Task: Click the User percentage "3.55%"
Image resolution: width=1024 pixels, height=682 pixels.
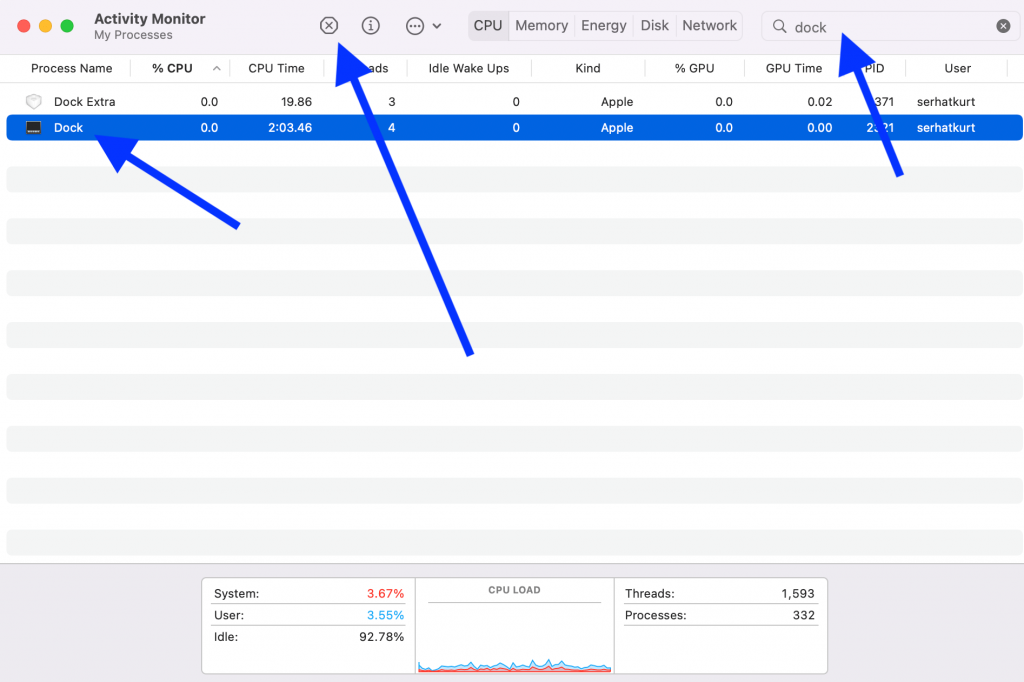Action: (385, 615)
